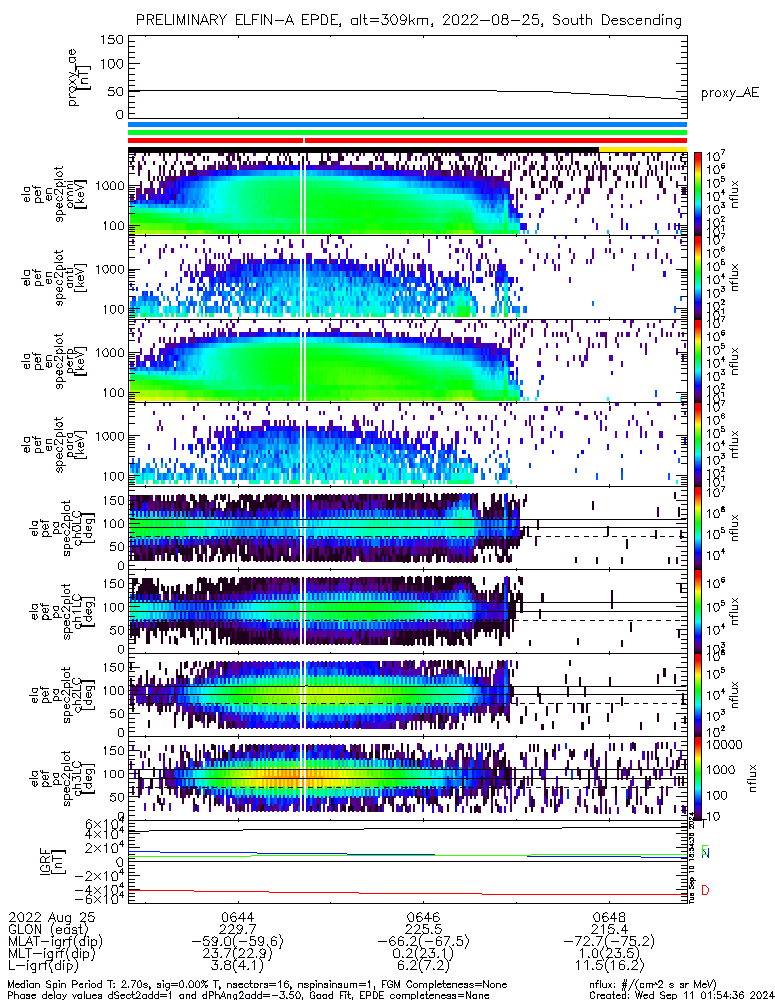Click MLT value '1.0(23.5)'
Viewport: 775px width, 1000px height.
coord(609,953)
